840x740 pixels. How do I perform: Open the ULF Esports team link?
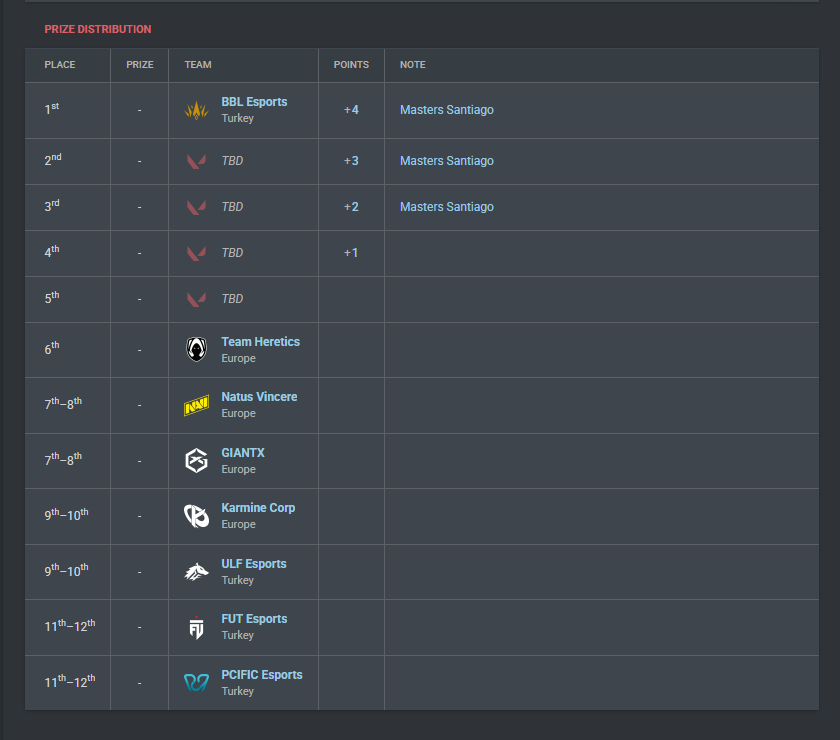click(254, 564)
